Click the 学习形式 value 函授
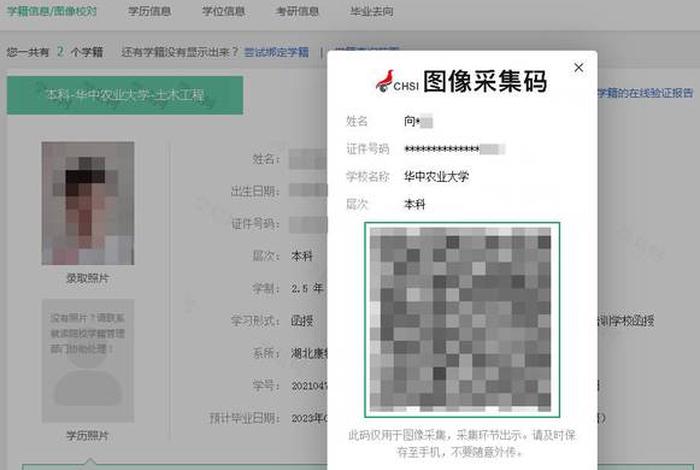700x470 pixels. click(302, 320)
